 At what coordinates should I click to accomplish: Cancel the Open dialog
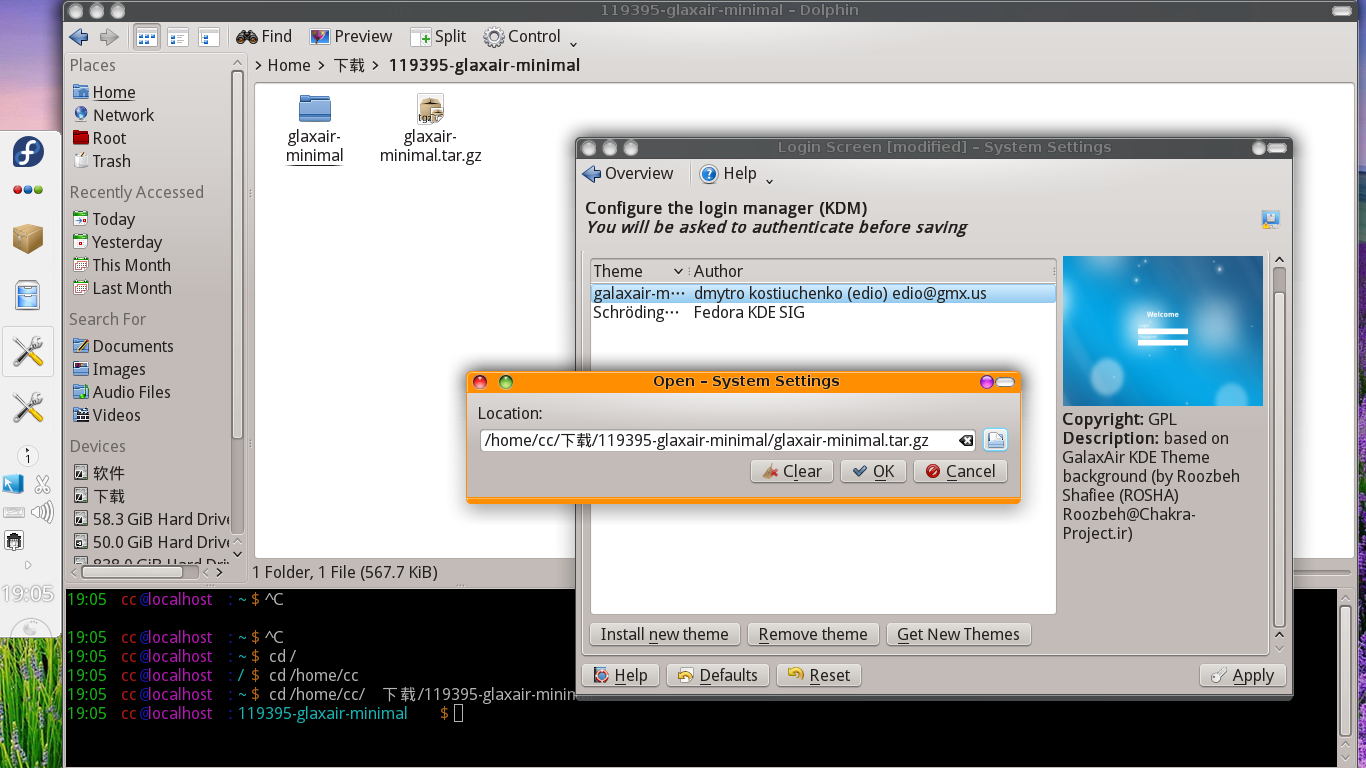click(x=960, y=471)
